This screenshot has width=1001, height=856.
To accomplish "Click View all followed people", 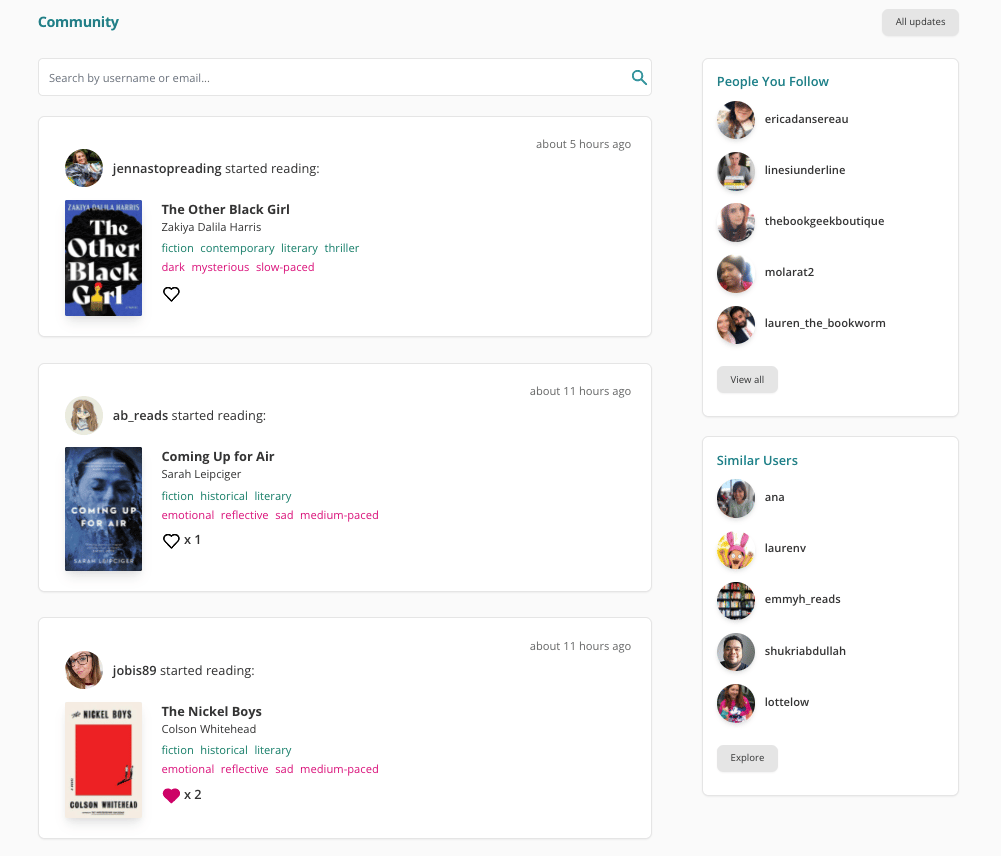I will (747, 380).
